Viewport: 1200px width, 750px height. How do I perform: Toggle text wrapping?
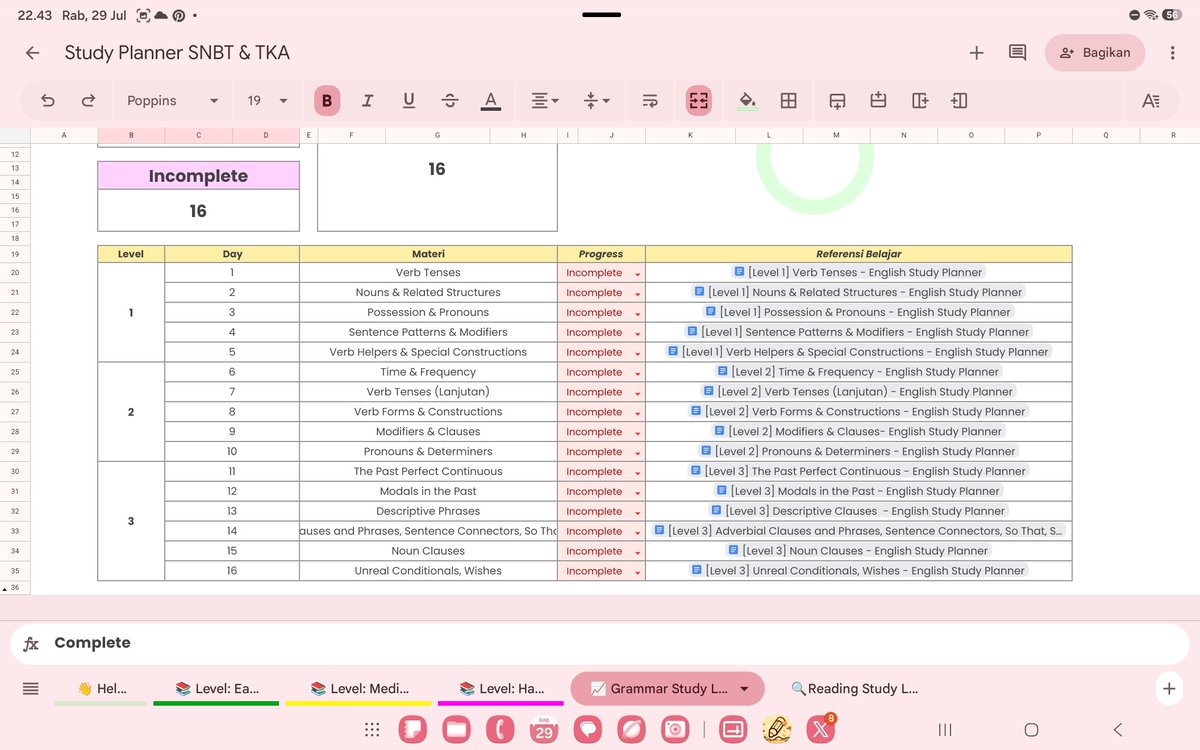[x=650, y=100]
